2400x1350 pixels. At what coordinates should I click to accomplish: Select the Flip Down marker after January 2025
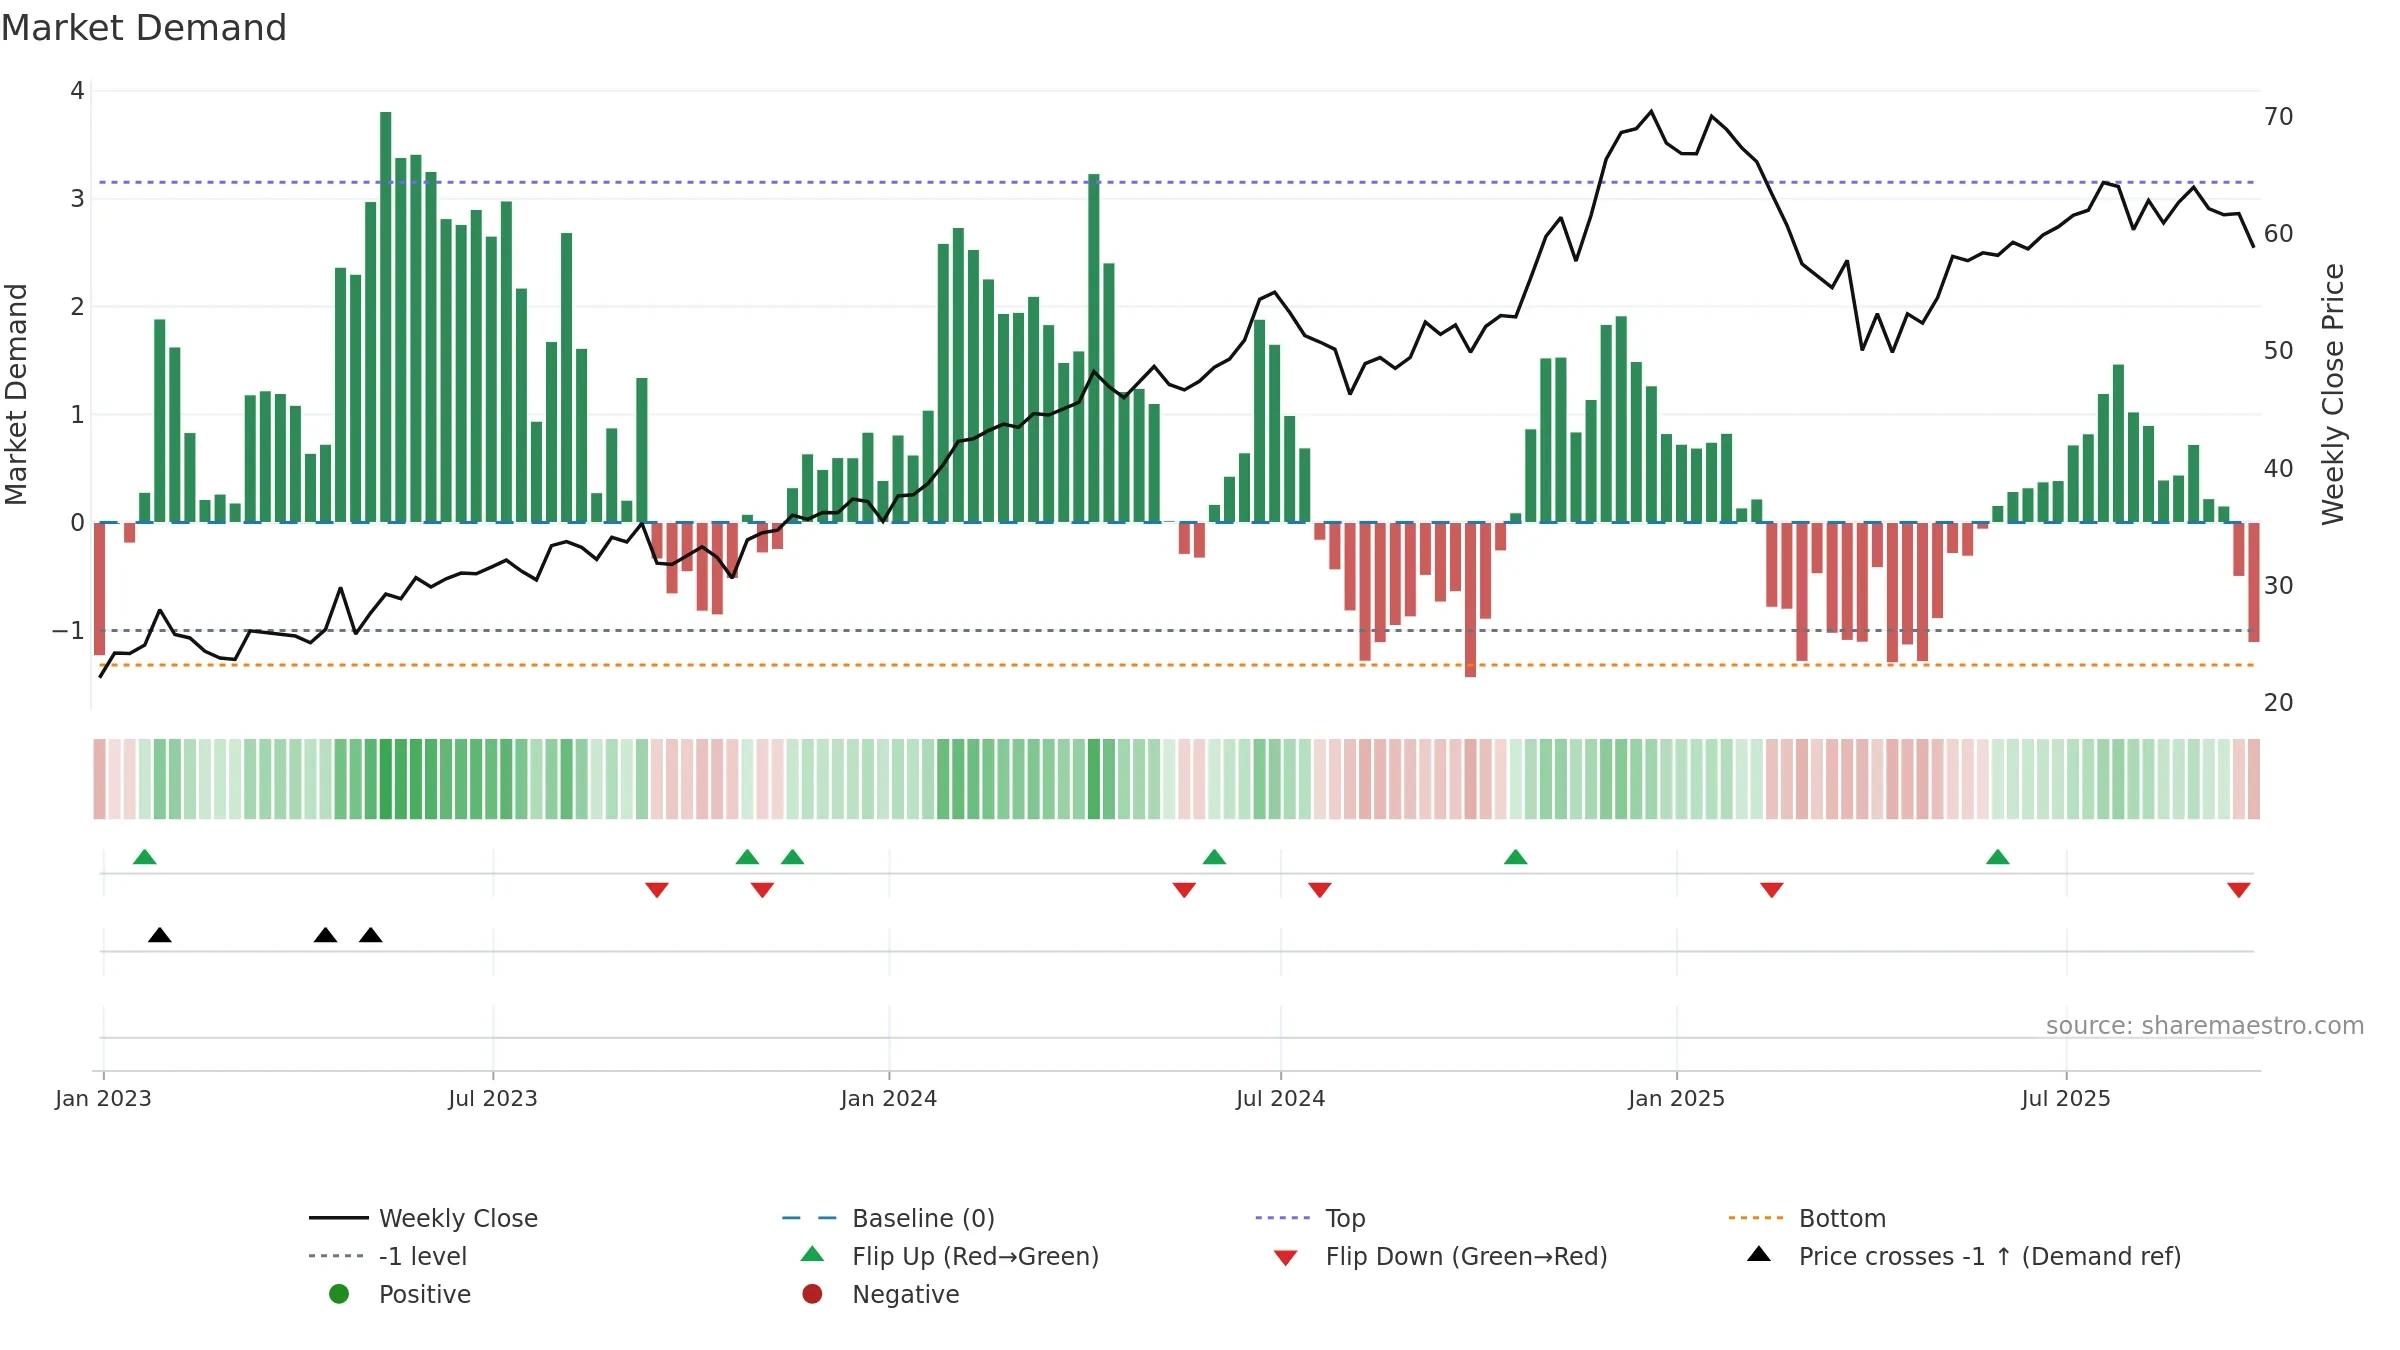1772,890
